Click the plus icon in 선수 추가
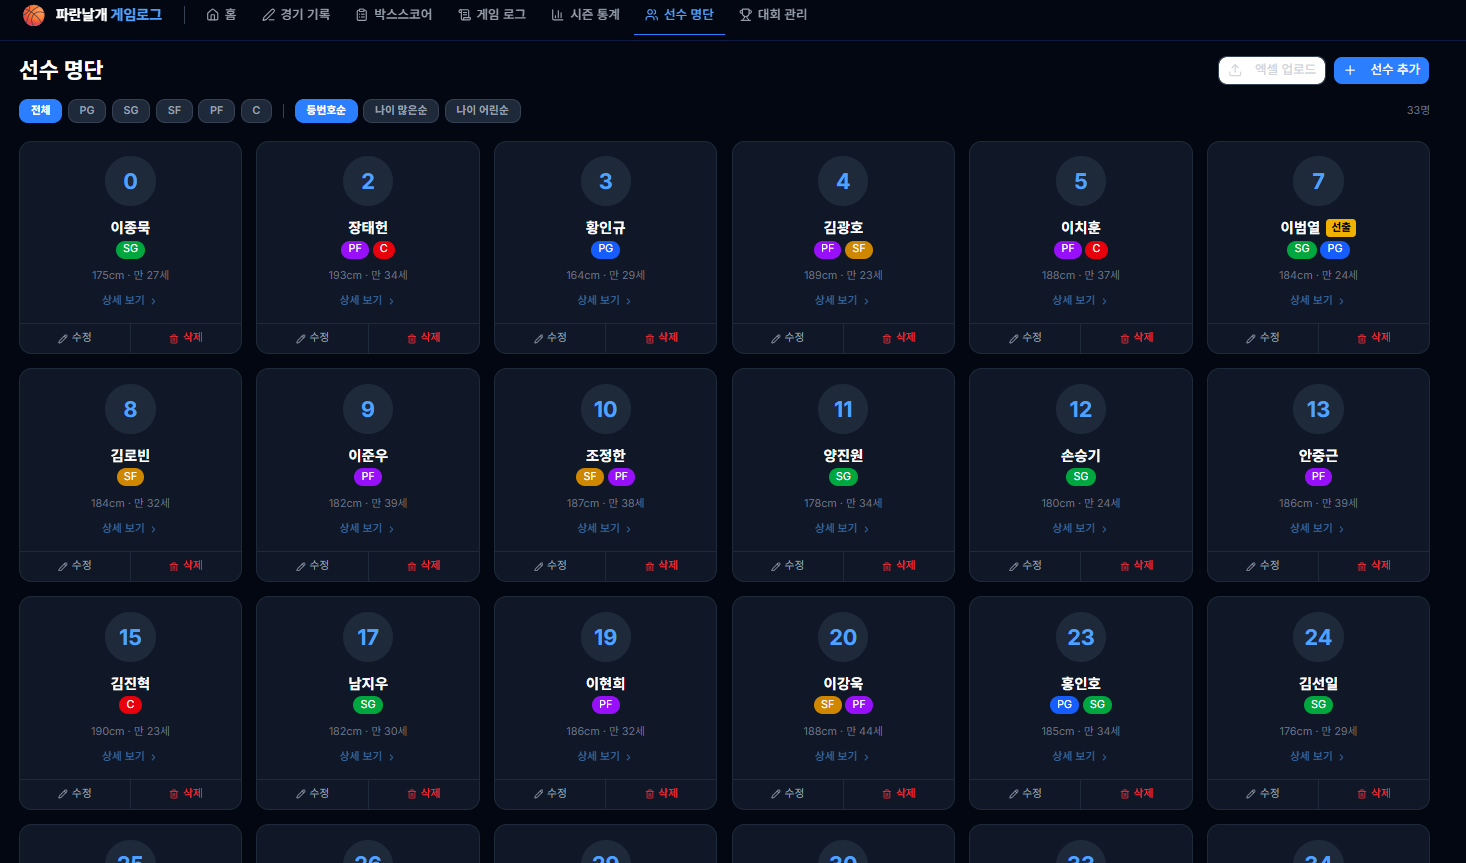This screenshot has width=1466, height=863. pos(1350,70)
